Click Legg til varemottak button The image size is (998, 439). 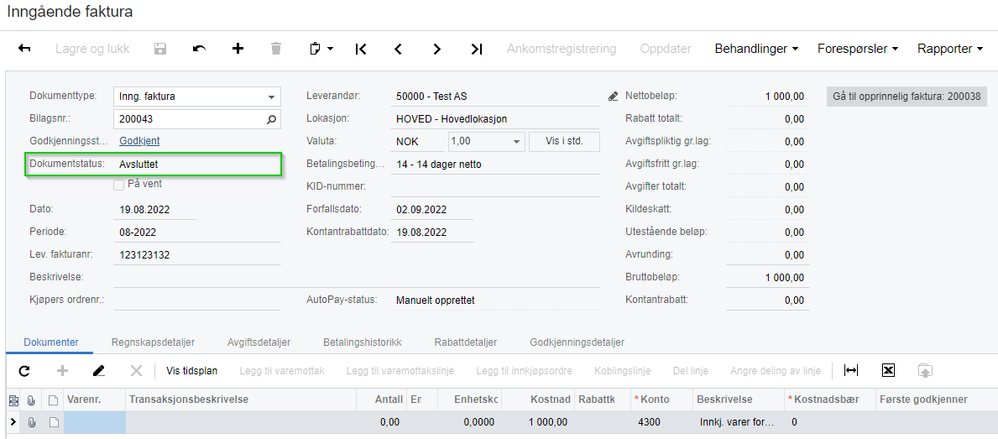[x=282, y=370]
